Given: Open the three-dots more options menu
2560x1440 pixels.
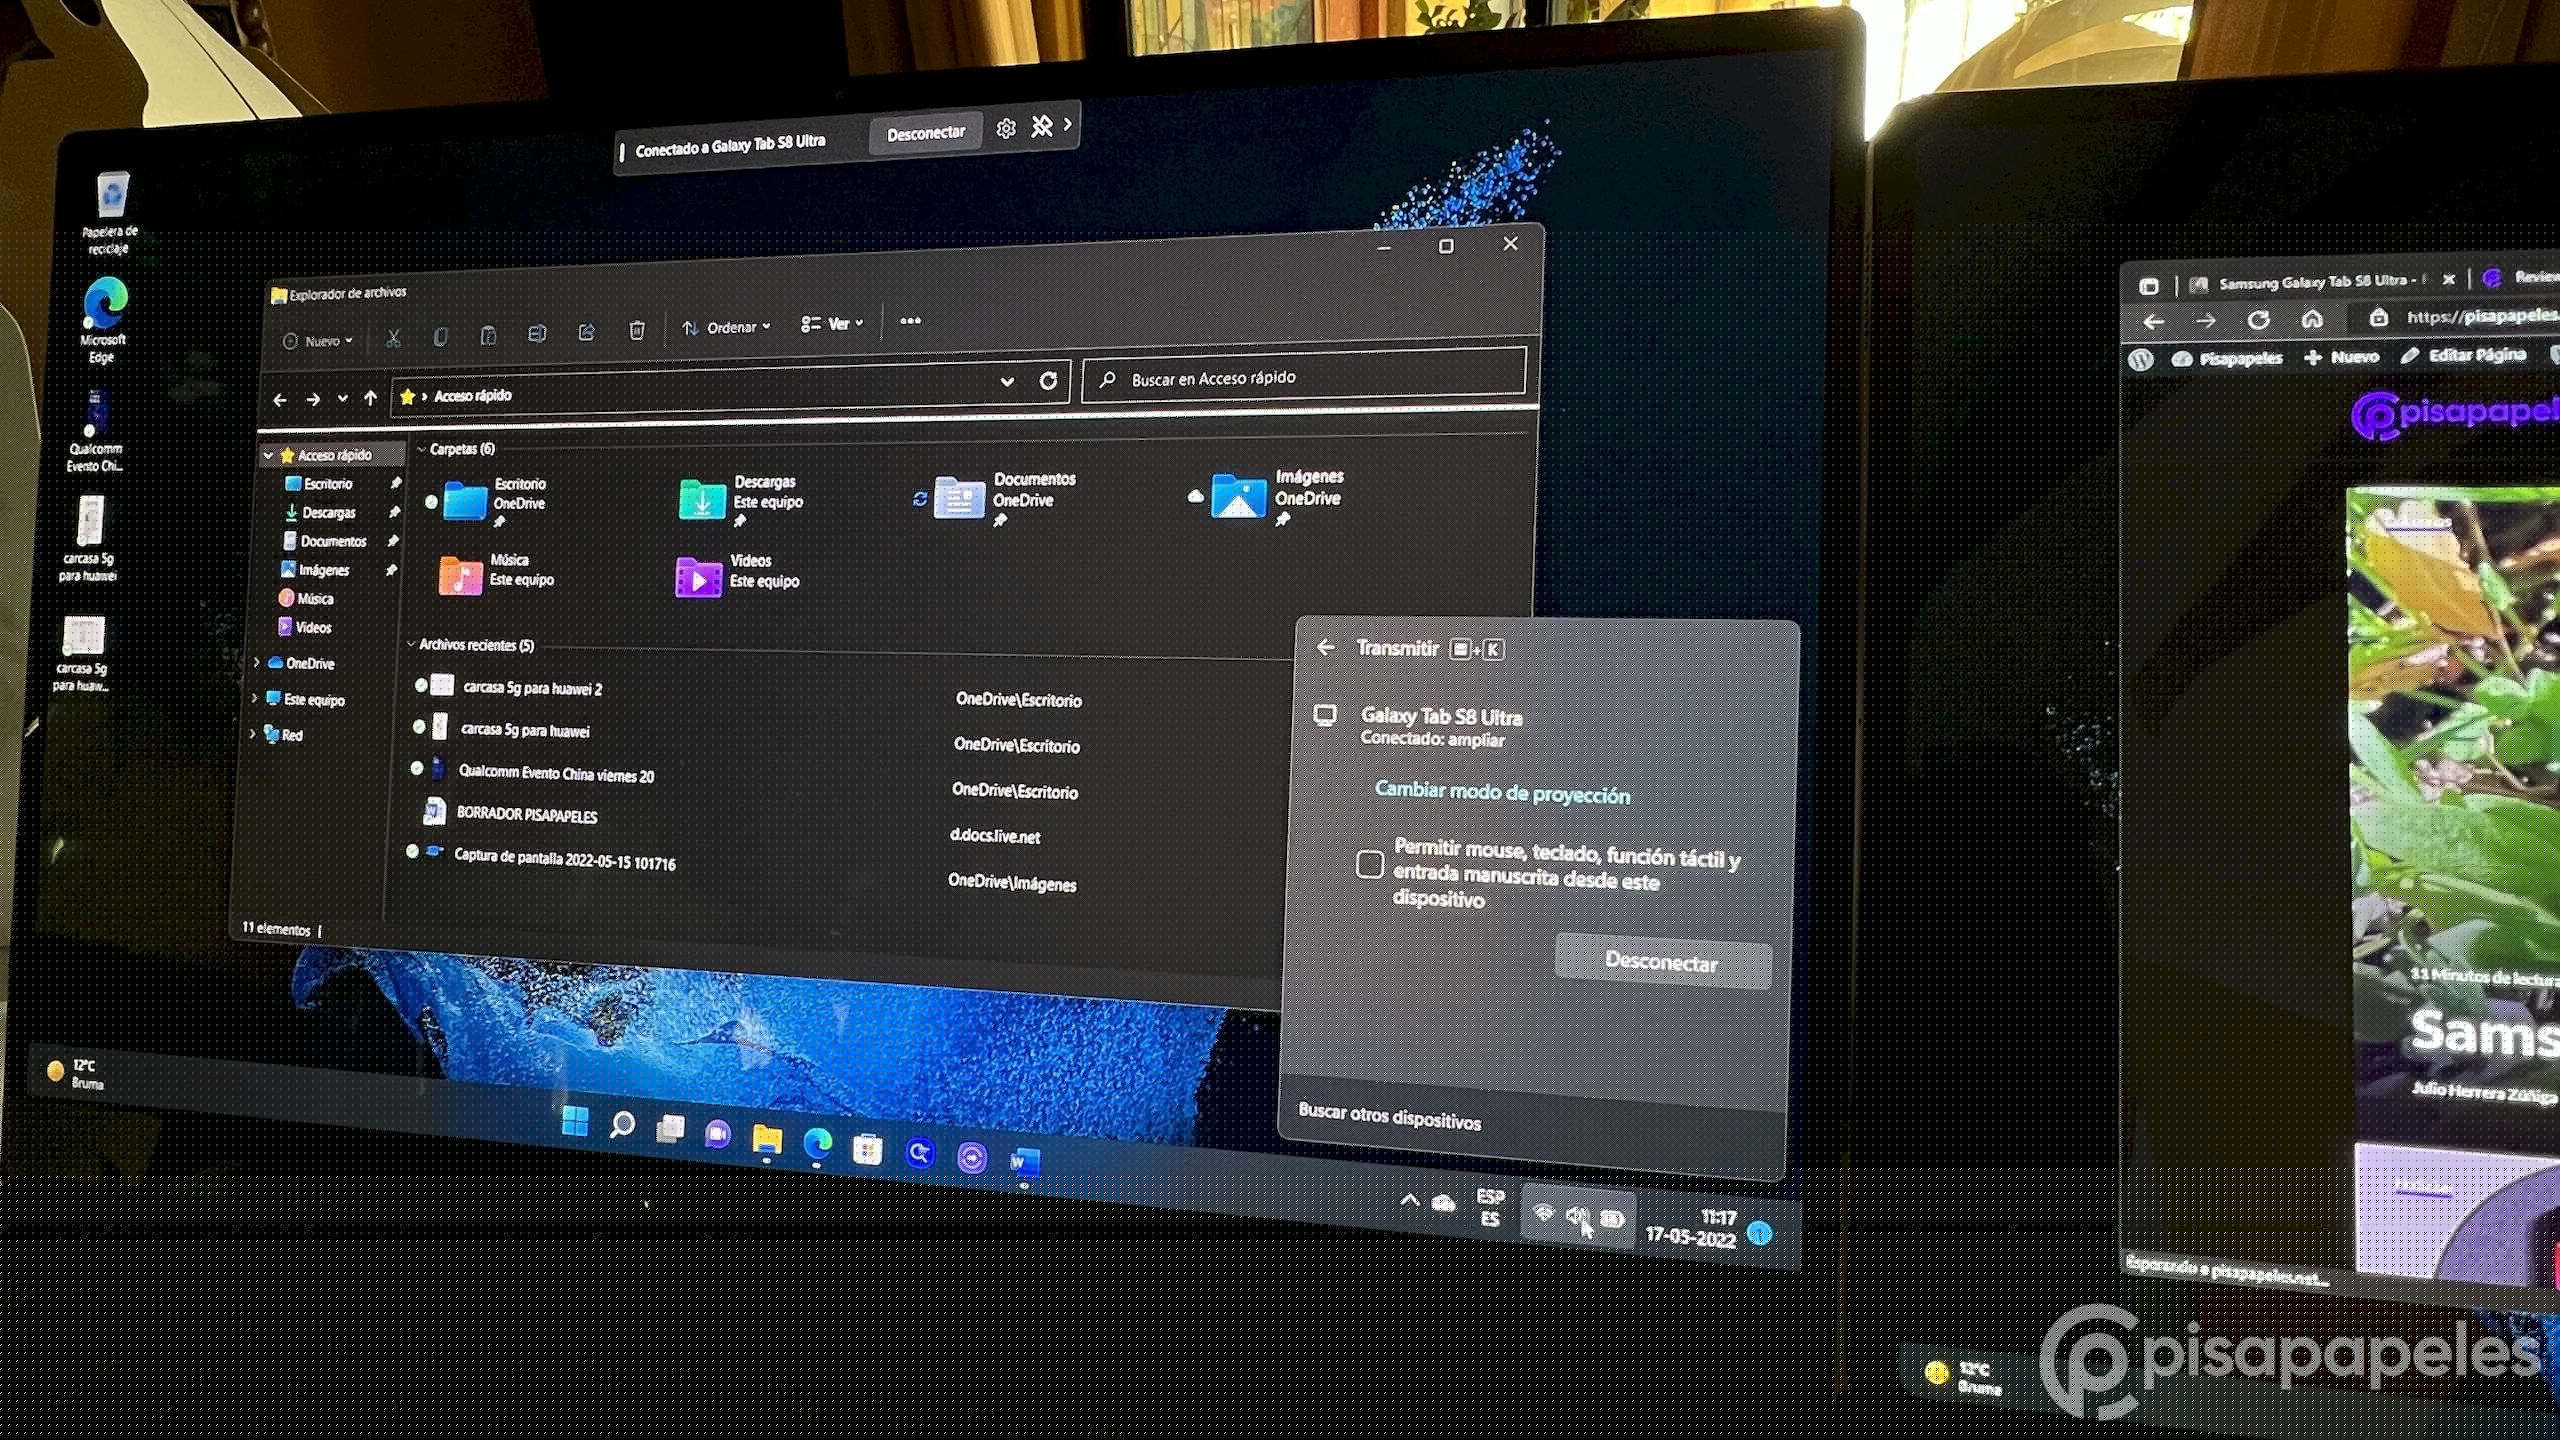Looking at the screenshot, I should pyautogui.click(x=910, y=321).
